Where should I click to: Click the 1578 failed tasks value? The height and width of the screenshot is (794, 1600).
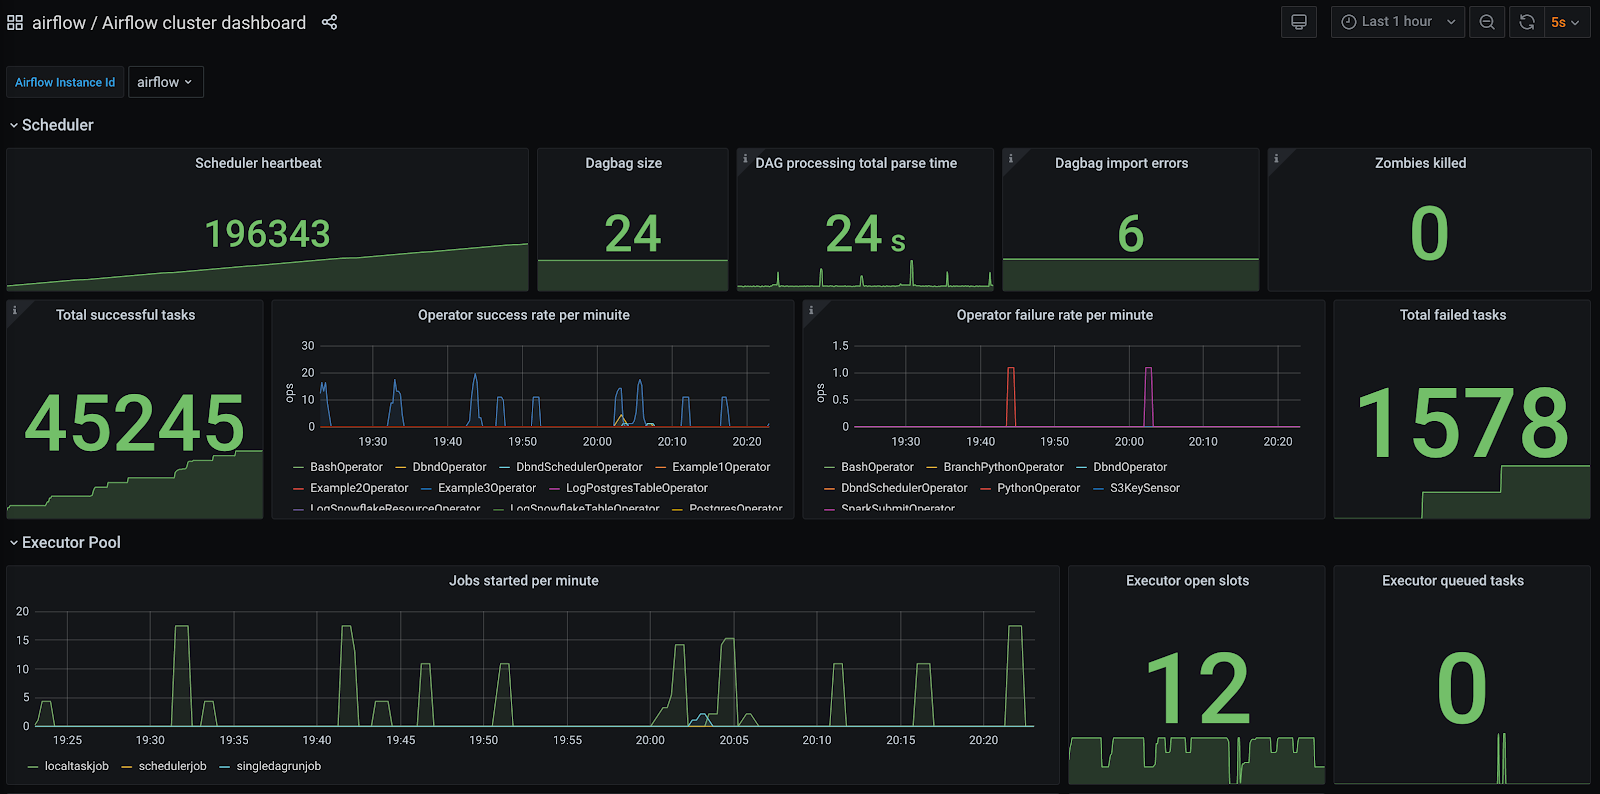[1463, 425]
